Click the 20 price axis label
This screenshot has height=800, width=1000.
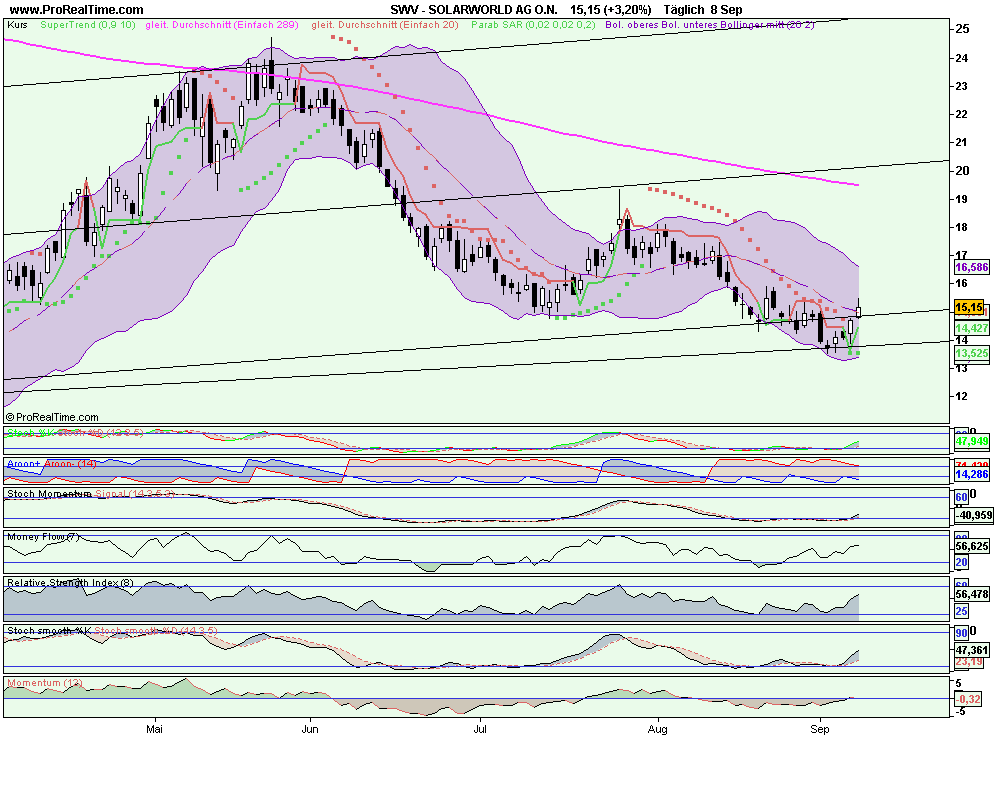(x=962, y=170)
